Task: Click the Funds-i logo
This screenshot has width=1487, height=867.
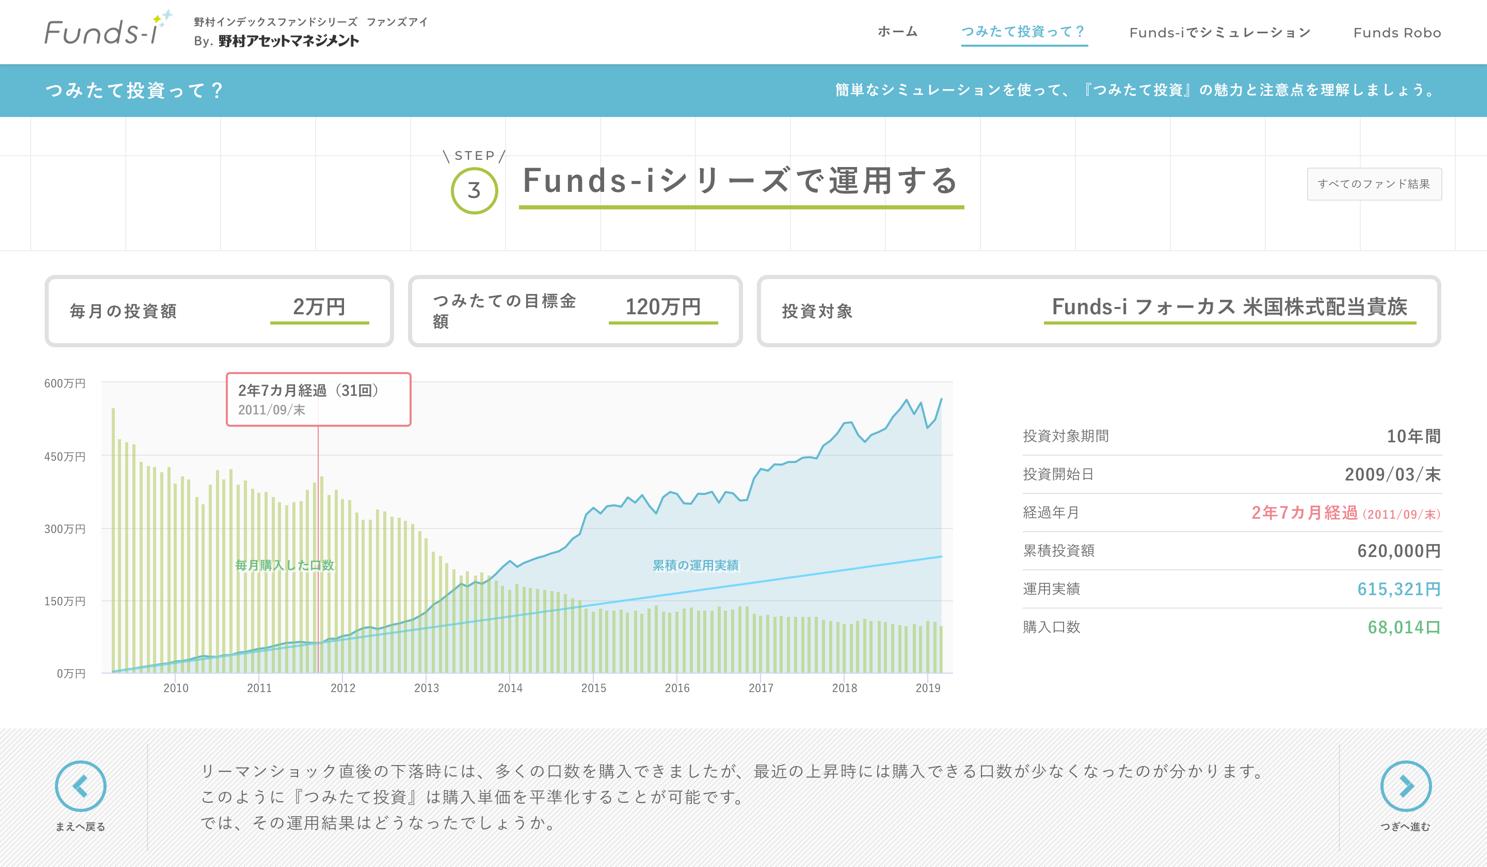Action: 108,29
